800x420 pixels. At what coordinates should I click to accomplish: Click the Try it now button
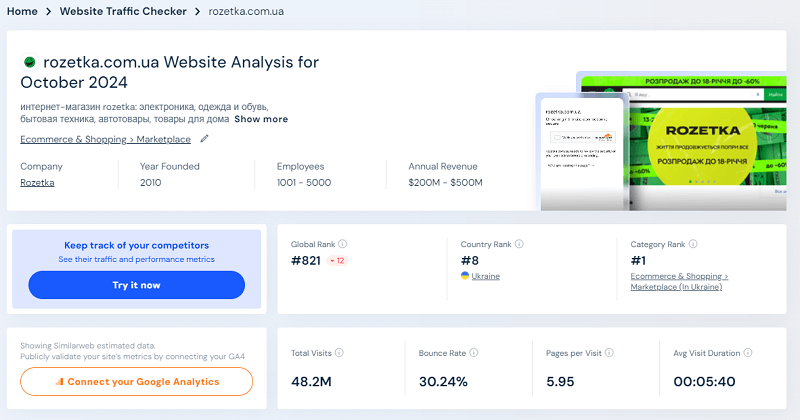pos(136,285)
